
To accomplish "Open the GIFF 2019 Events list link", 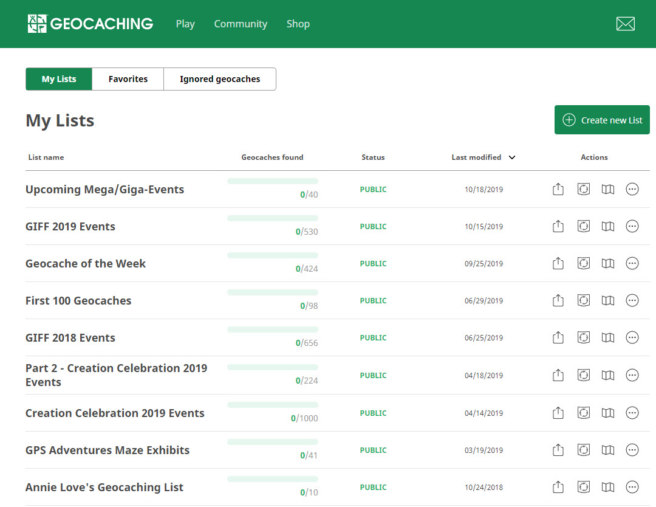I will pyautogui.click(x=70, y=227).
